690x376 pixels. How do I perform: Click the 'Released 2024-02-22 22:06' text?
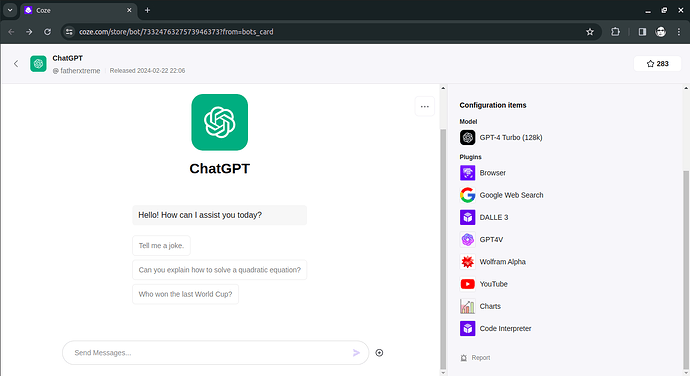click(147, 71)
